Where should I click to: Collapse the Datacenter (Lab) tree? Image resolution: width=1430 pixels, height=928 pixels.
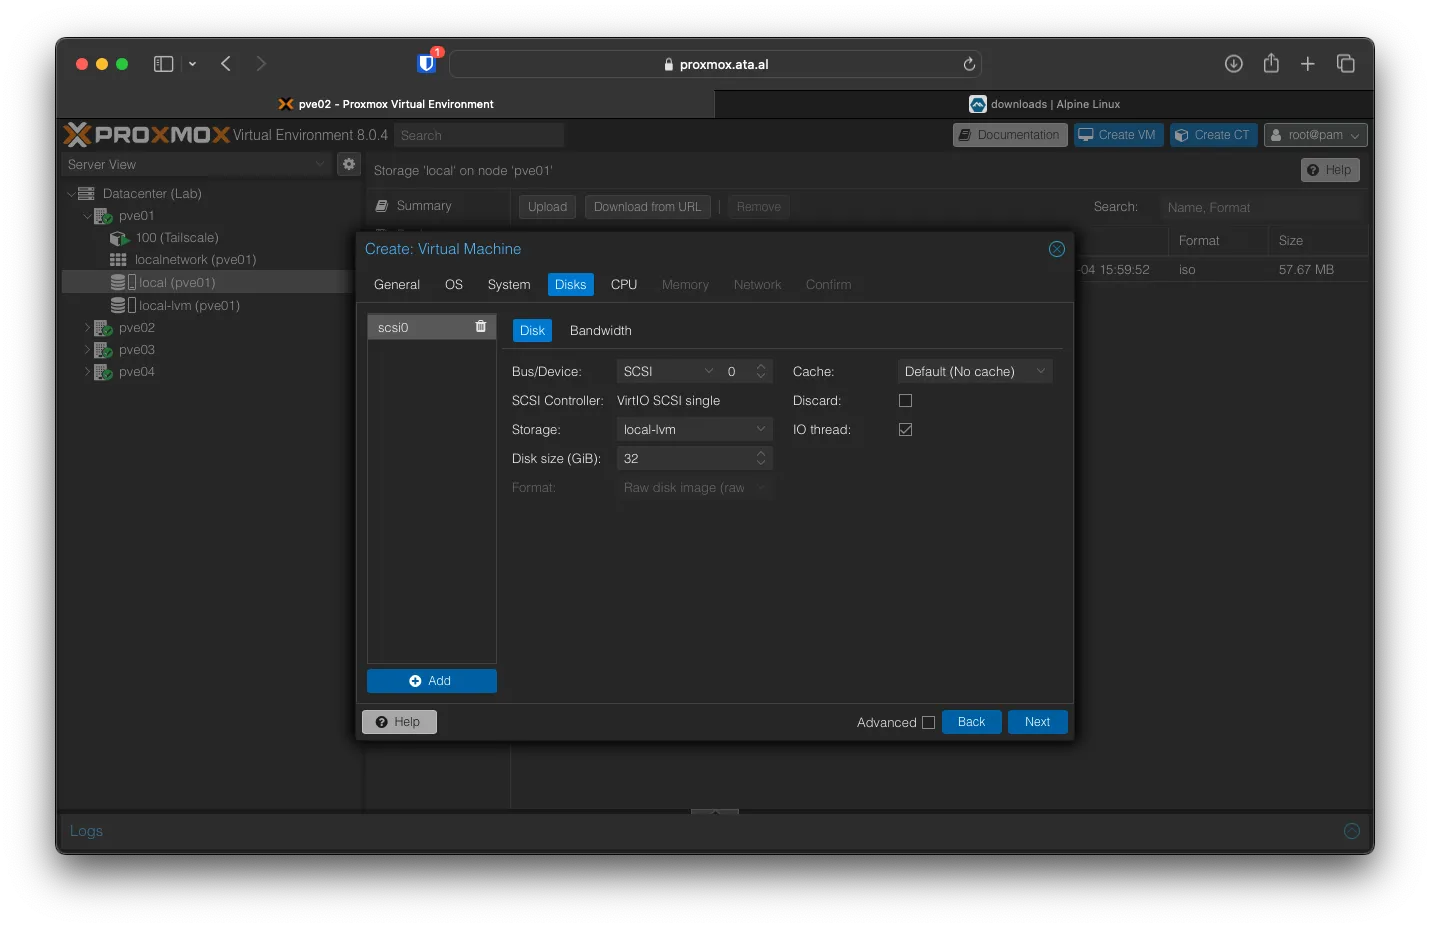point(71,194)
